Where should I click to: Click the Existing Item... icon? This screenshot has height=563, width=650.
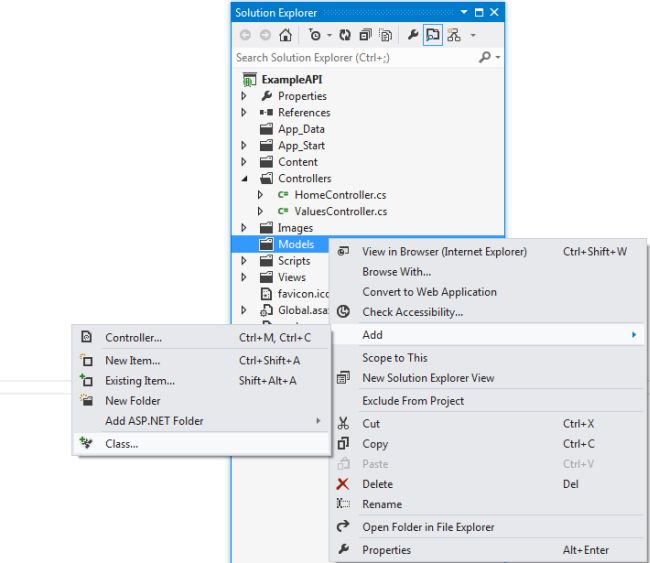[x=86, y=380]
